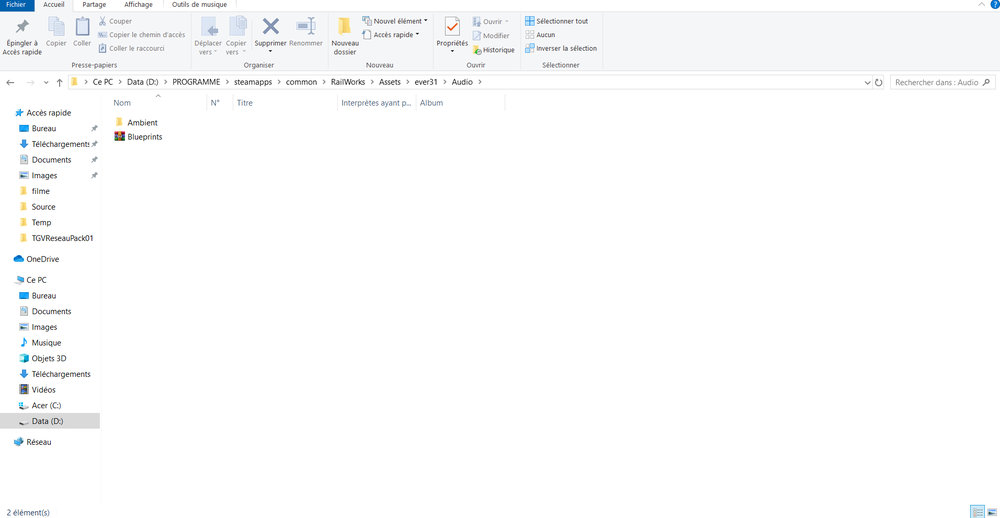
Task: Click Coller le raccourci
Action: [132, 48]
